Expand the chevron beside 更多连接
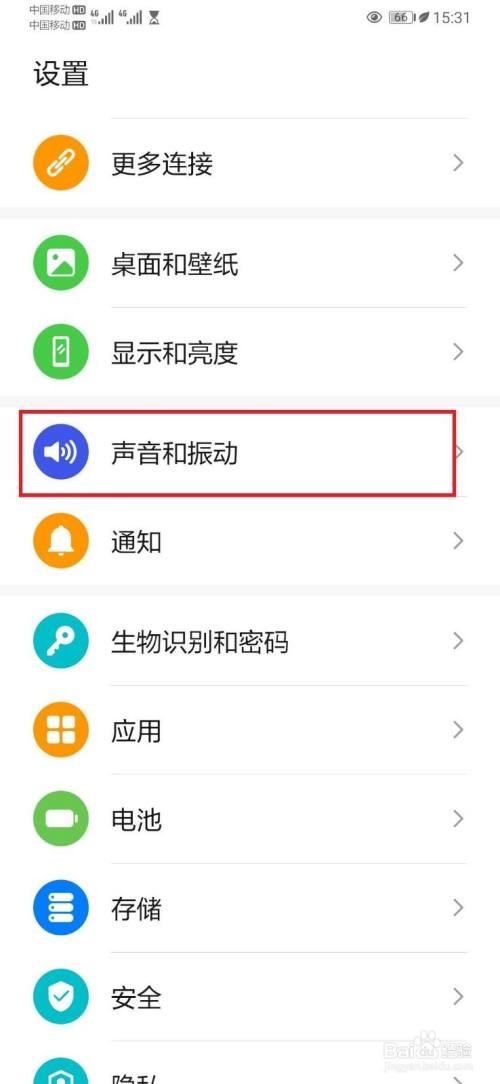500x1084 pixels. (x=458, y=163)
